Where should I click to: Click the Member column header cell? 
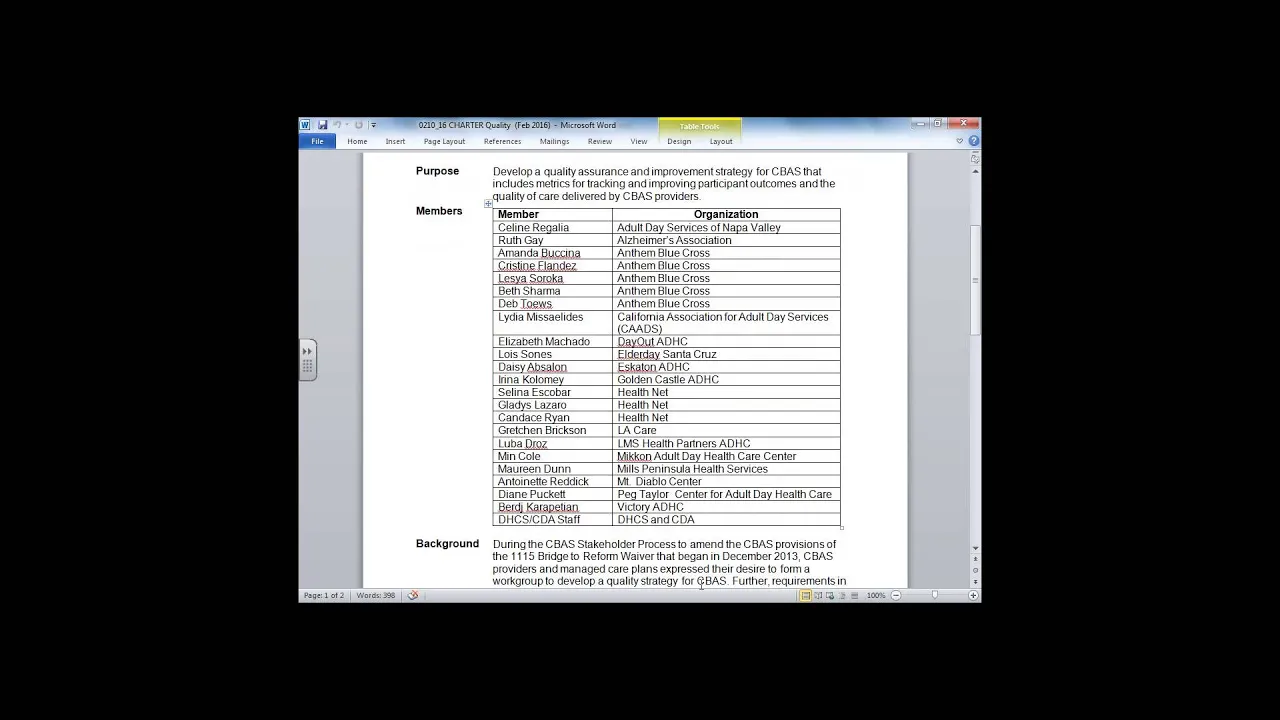click(553, 214)
